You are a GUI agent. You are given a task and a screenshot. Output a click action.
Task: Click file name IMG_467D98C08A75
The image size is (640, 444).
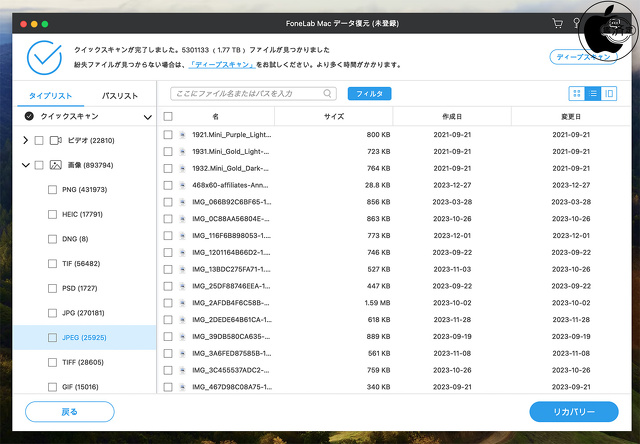coord(232,387)
